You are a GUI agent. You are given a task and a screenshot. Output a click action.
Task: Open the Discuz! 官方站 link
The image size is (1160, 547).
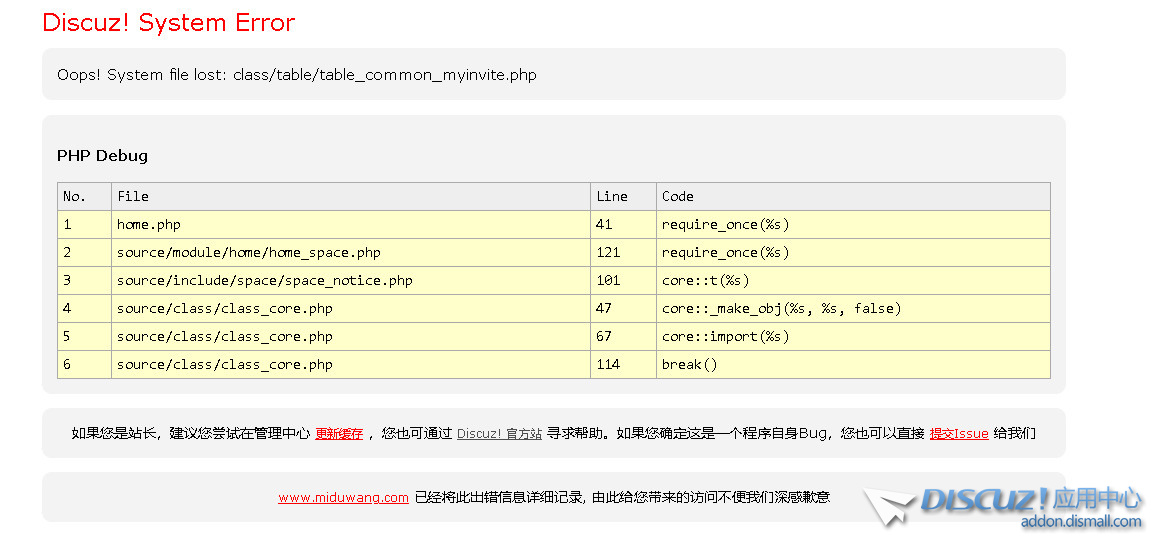point(499,434)
